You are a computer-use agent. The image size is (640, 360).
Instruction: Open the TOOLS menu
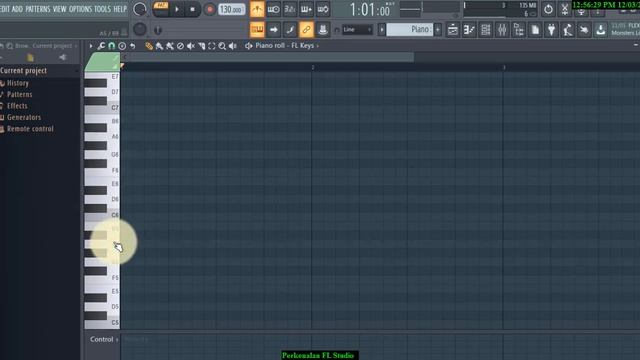102,9
